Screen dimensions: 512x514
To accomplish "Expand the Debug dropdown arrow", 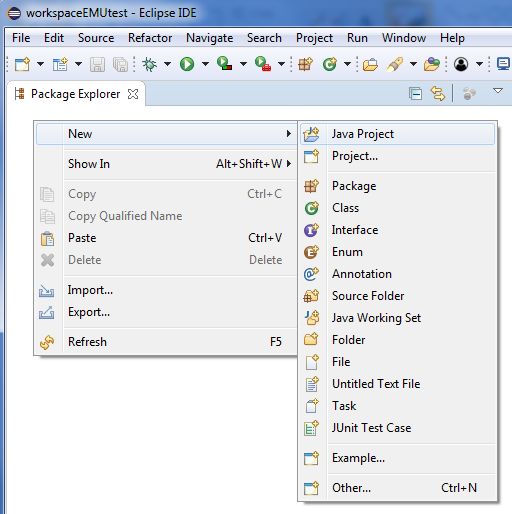I will tap(168, 64).
